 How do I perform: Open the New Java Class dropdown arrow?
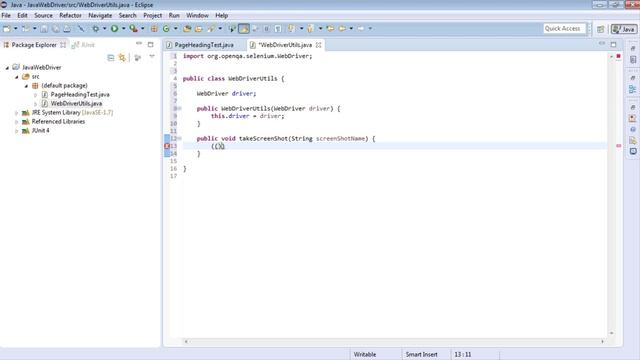pyautogui.click(x=176, y=29)
